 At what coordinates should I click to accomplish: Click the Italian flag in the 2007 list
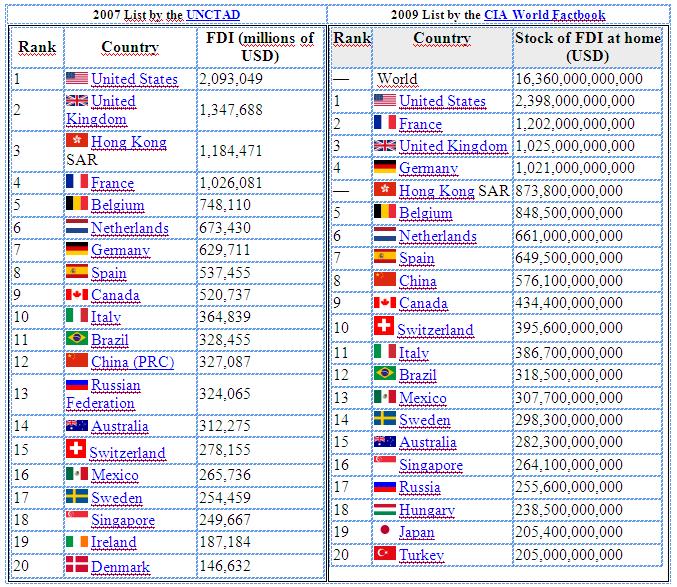[x=77, y=315]
